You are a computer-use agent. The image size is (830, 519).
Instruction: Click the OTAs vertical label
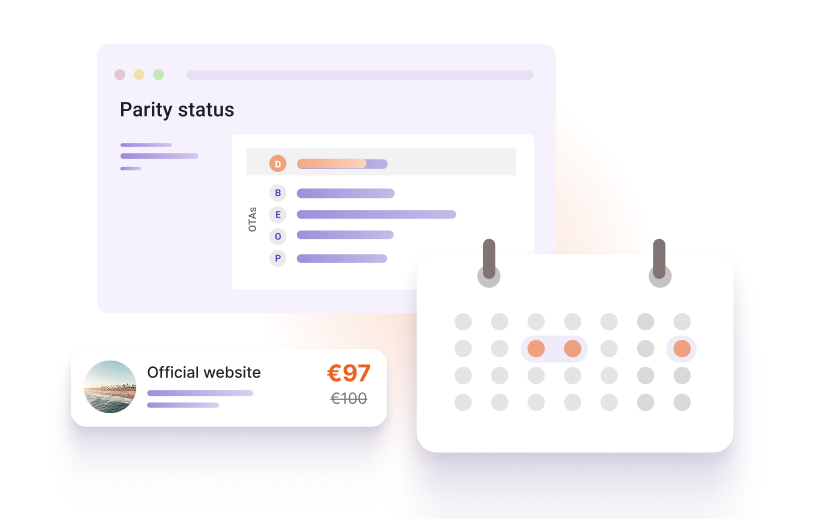pyautogui.click(x=253, y=219)
